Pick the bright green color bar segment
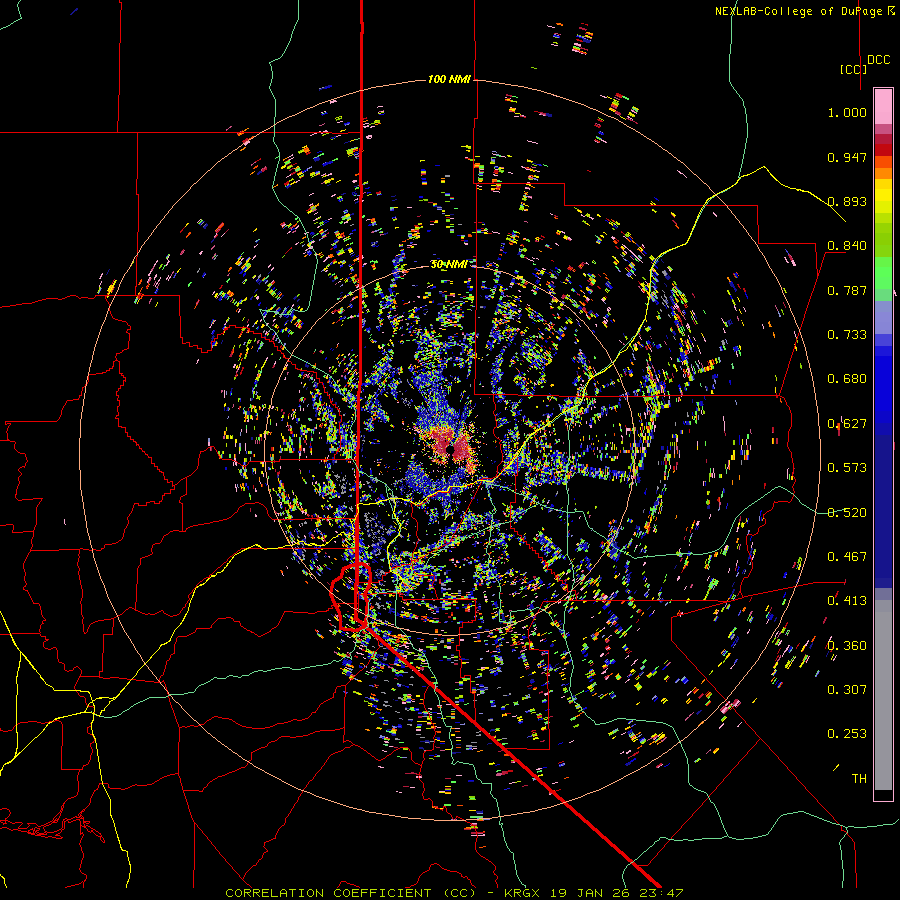Image resolution: width=900 pixels, height=900 pixels. click(x=883, y=273)
